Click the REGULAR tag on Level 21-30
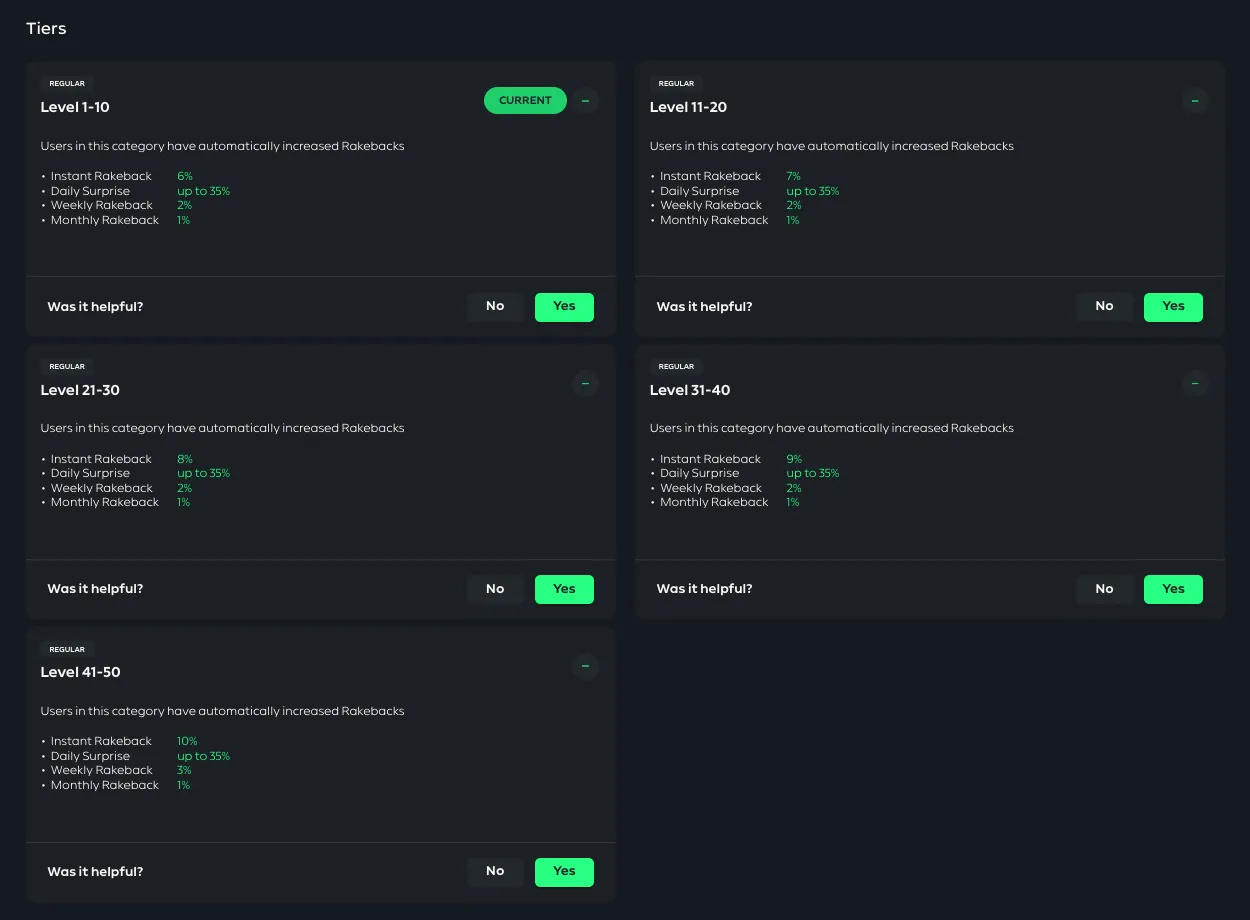 coord(67,366)
